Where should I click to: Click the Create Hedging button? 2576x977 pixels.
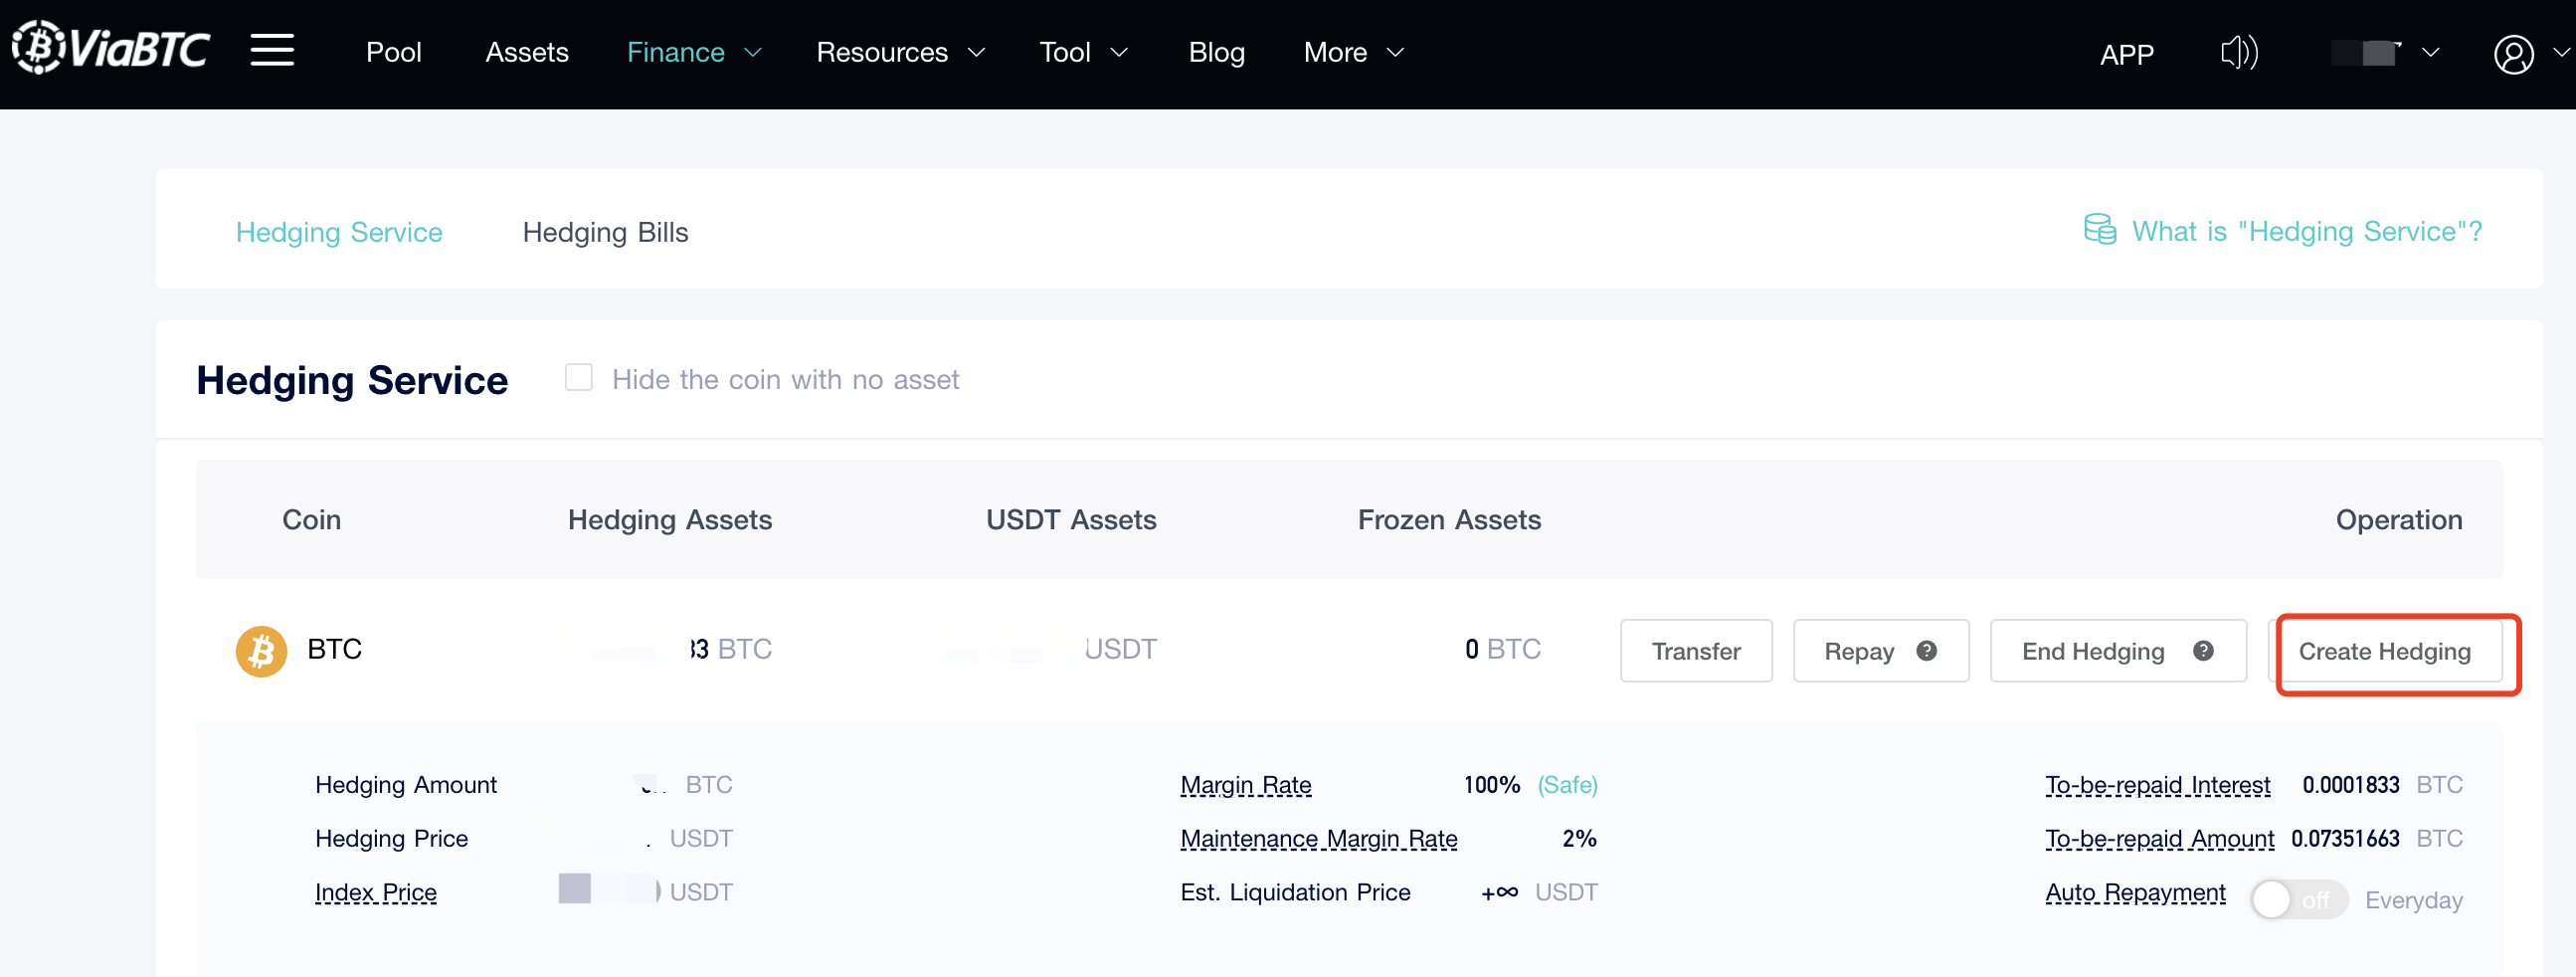[2384, 651]
